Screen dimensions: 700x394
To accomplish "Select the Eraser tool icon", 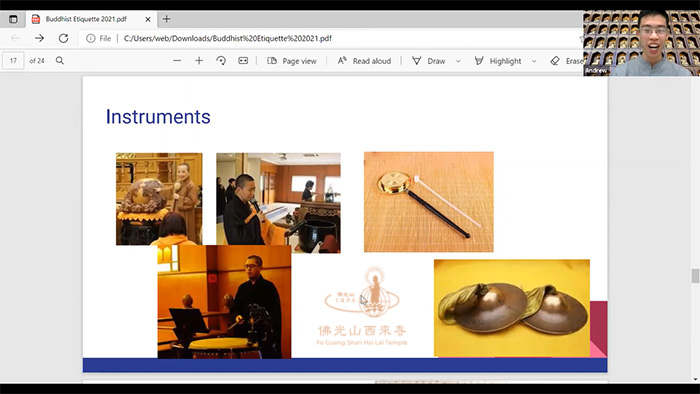I will [x=555, y=61].
